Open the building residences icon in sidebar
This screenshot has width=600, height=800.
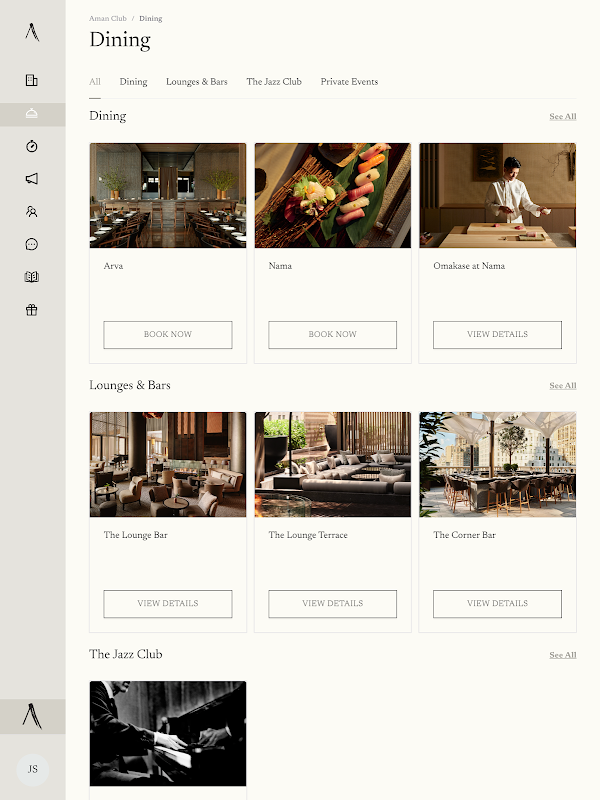click(32, 80)
